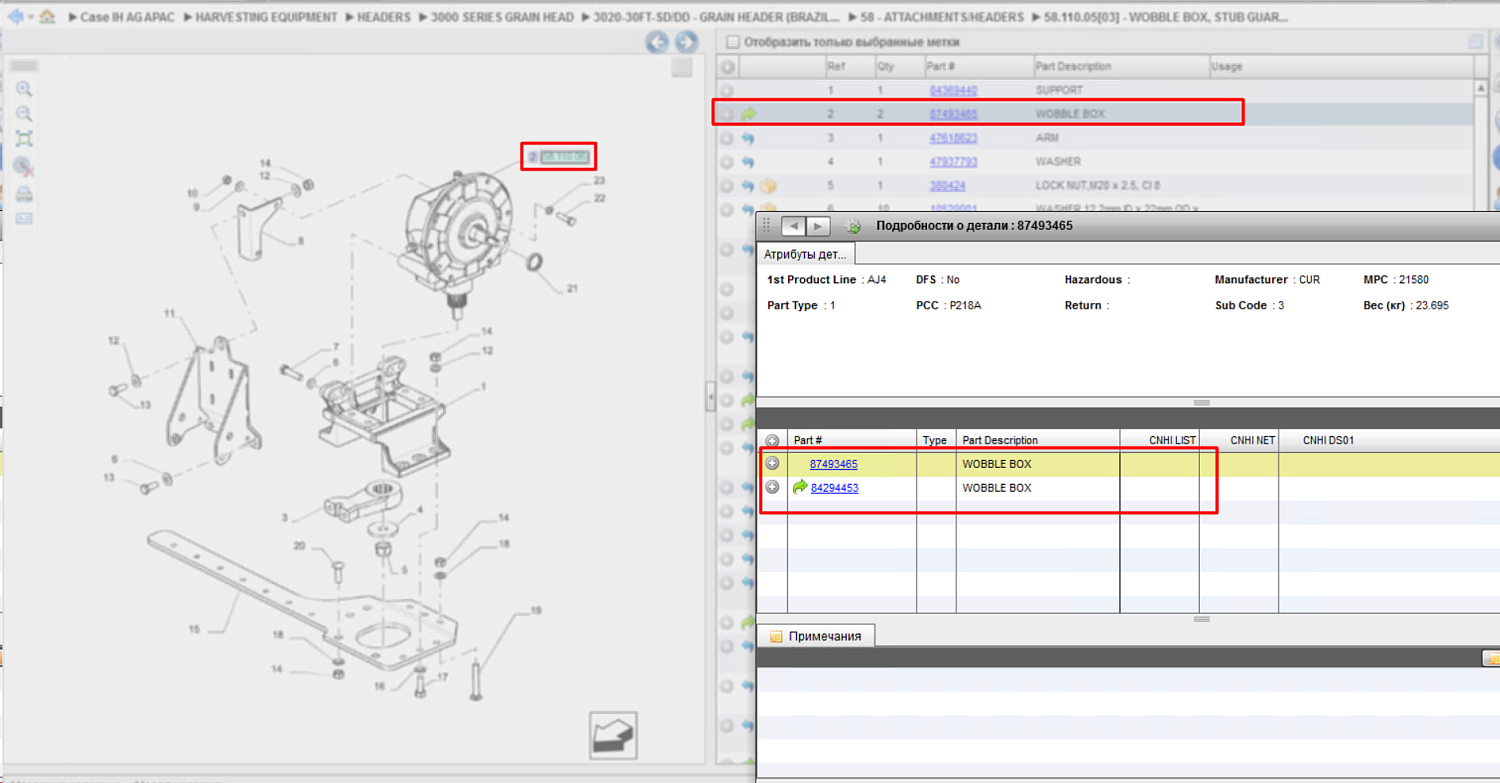Click the home icon in the breadcrumb bar
The height and width of the screenshot is (783, 1500).
coord(47,17)
